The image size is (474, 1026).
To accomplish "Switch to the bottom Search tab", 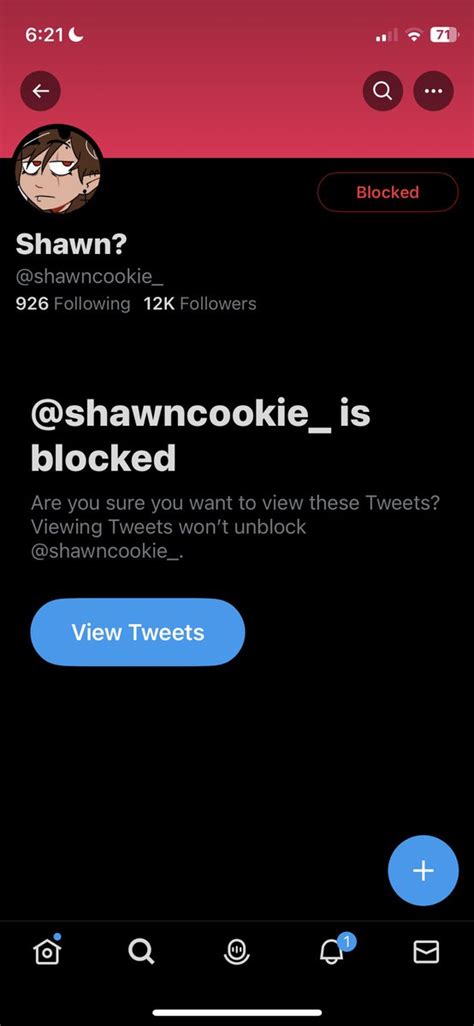I will (141, 951).
